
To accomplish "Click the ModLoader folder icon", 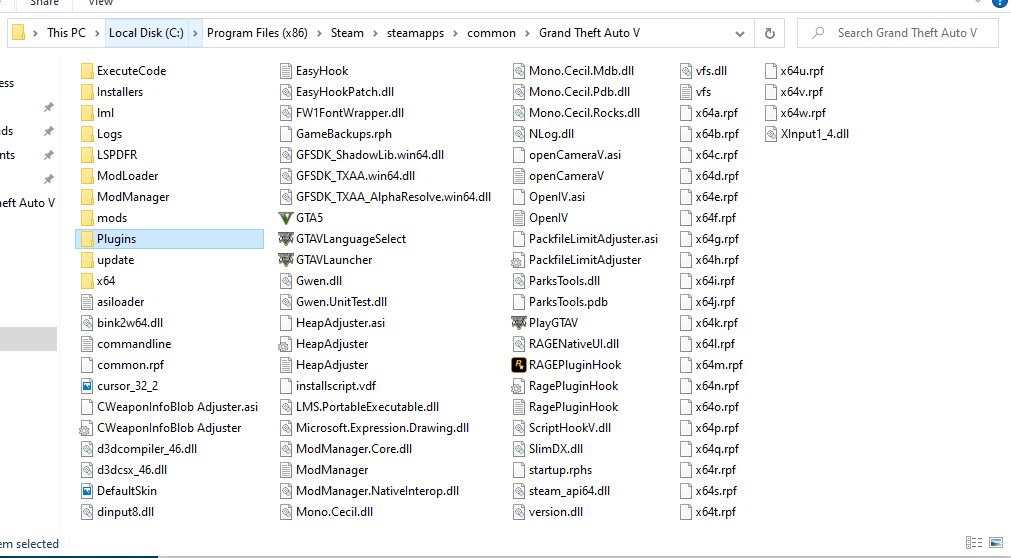I will point(87,176).
